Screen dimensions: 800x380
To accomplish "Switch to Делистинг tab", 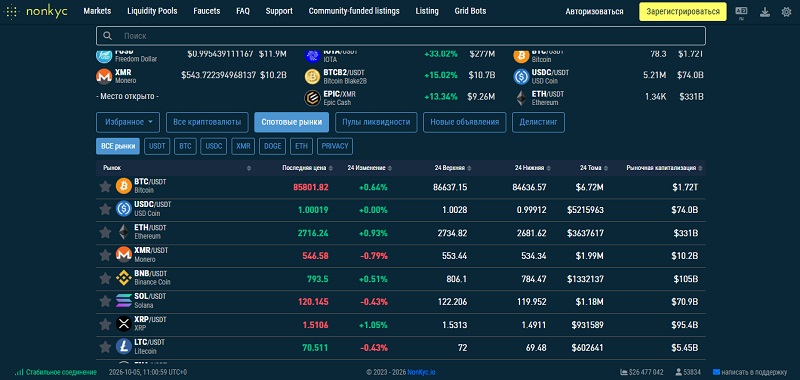I will pyautogui.click(x=538, y=122).
